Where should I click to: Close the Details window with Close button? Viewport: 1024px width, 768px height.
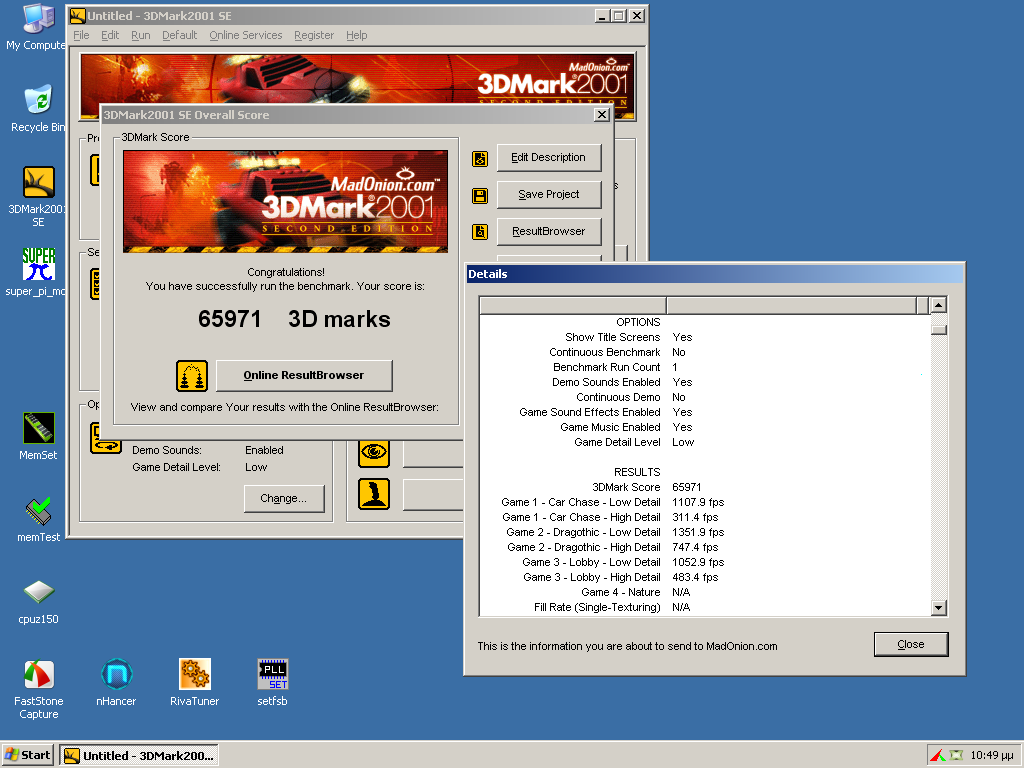(x=910, y=644)
